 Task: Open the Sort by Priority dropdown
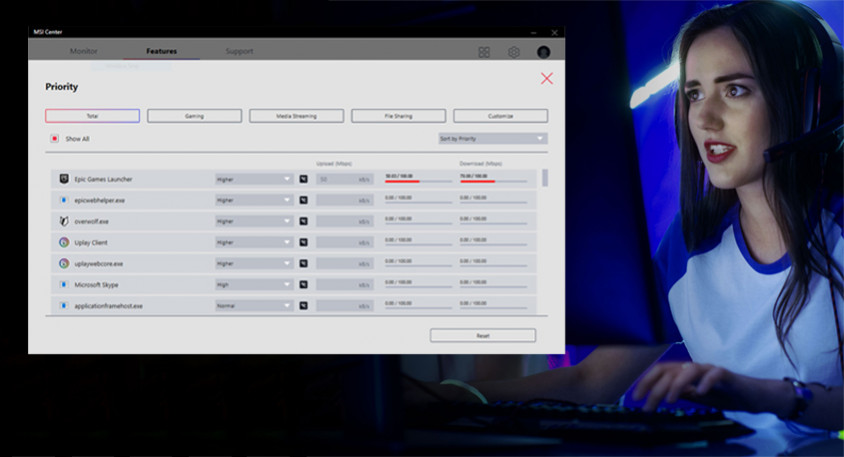pyautogui.click(x=493, y=138)
